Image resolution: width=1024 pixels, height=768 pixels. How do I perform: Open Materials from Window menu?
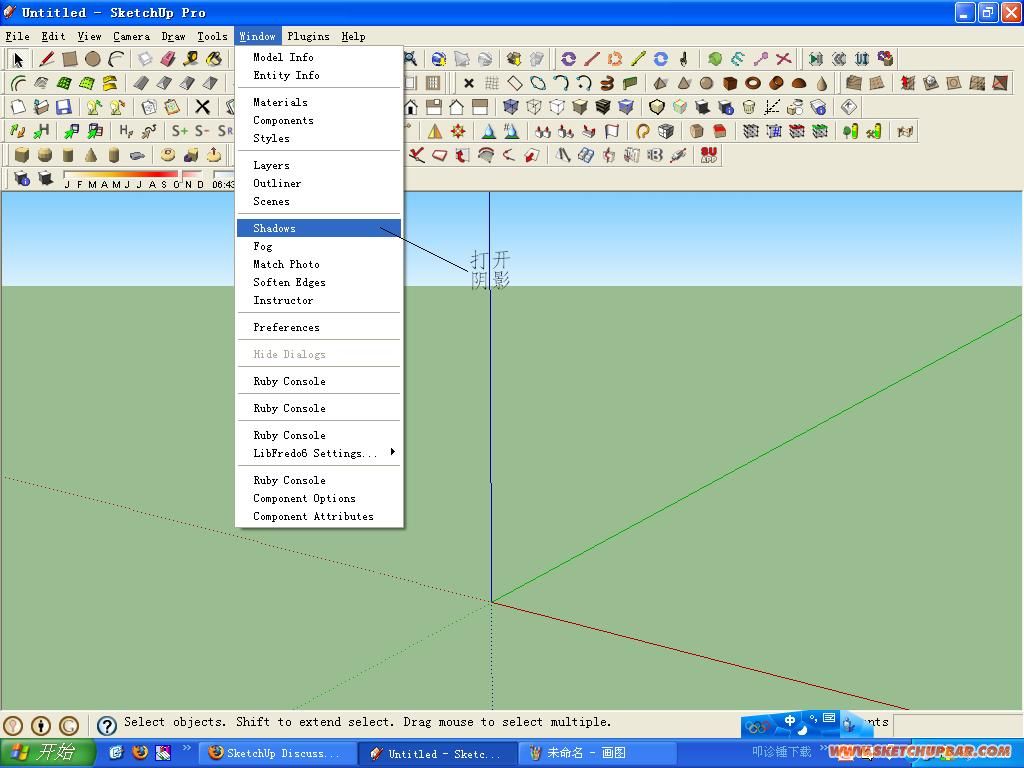(319, 102)
